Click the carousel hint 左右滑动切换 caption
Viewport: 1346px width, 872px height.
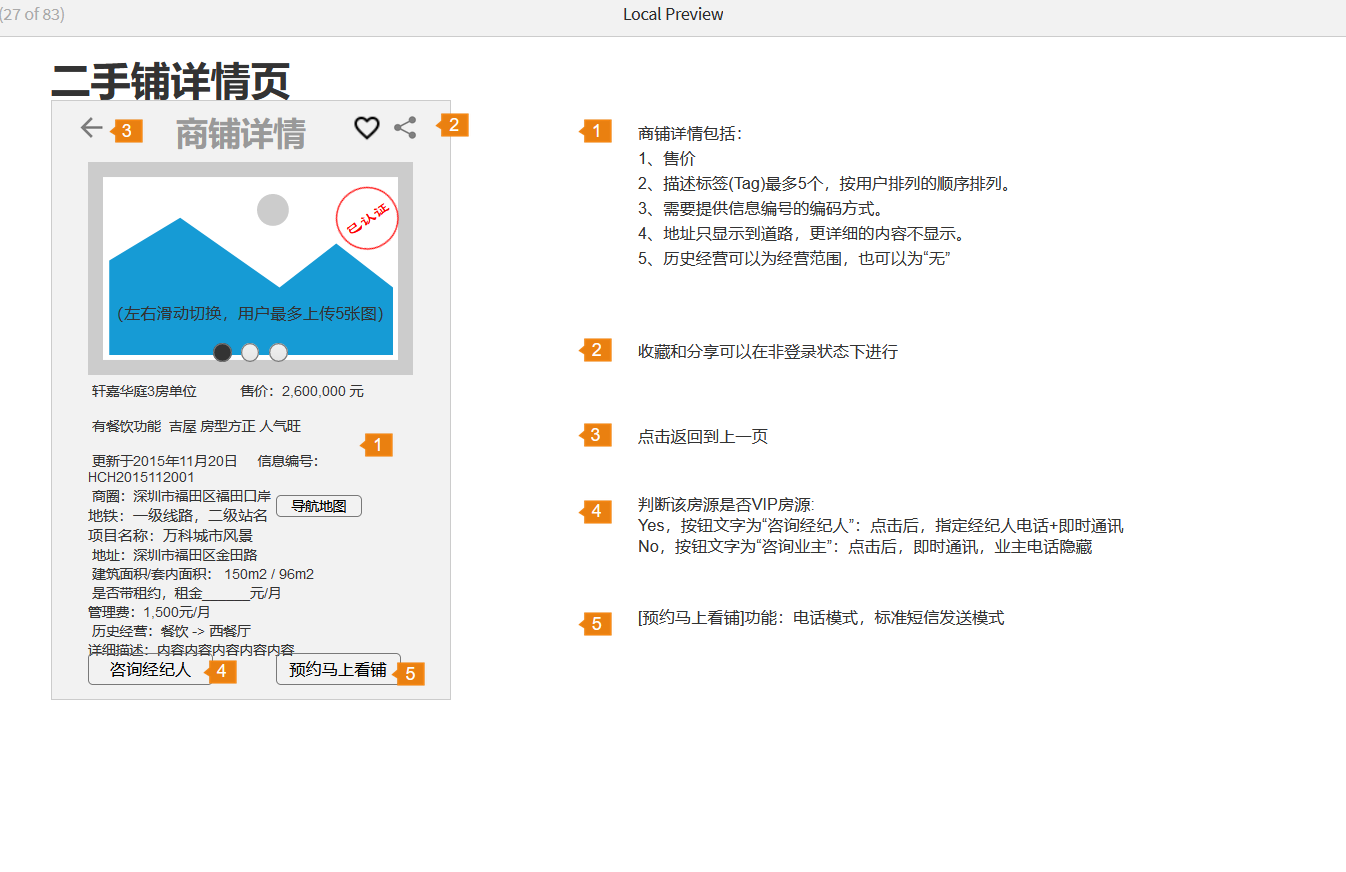click(250, 313)
